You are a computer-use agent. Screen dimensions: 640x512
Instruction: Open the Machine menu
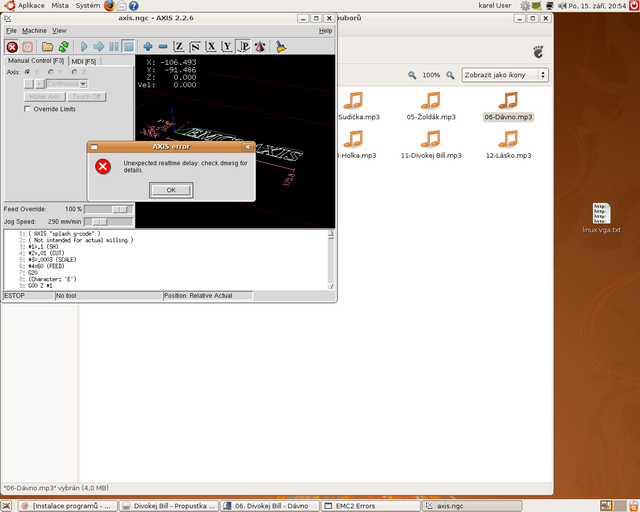click(33, 31)
